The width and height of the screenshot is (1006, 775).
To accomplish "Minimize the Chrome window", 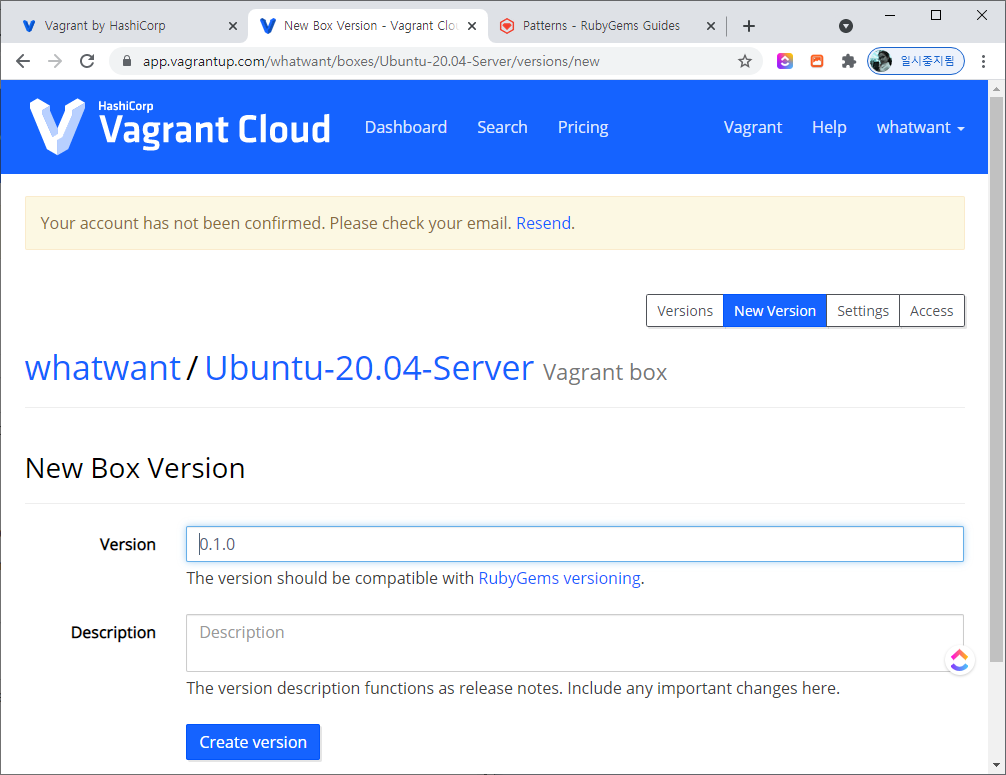I will click(890, 15).
